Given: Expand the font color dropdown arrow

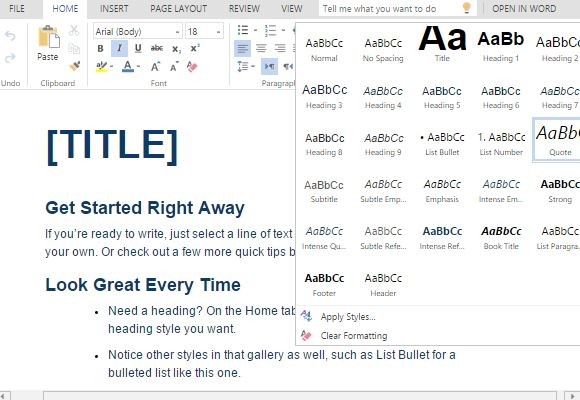Looking at the screenshot, I should 139,67.
